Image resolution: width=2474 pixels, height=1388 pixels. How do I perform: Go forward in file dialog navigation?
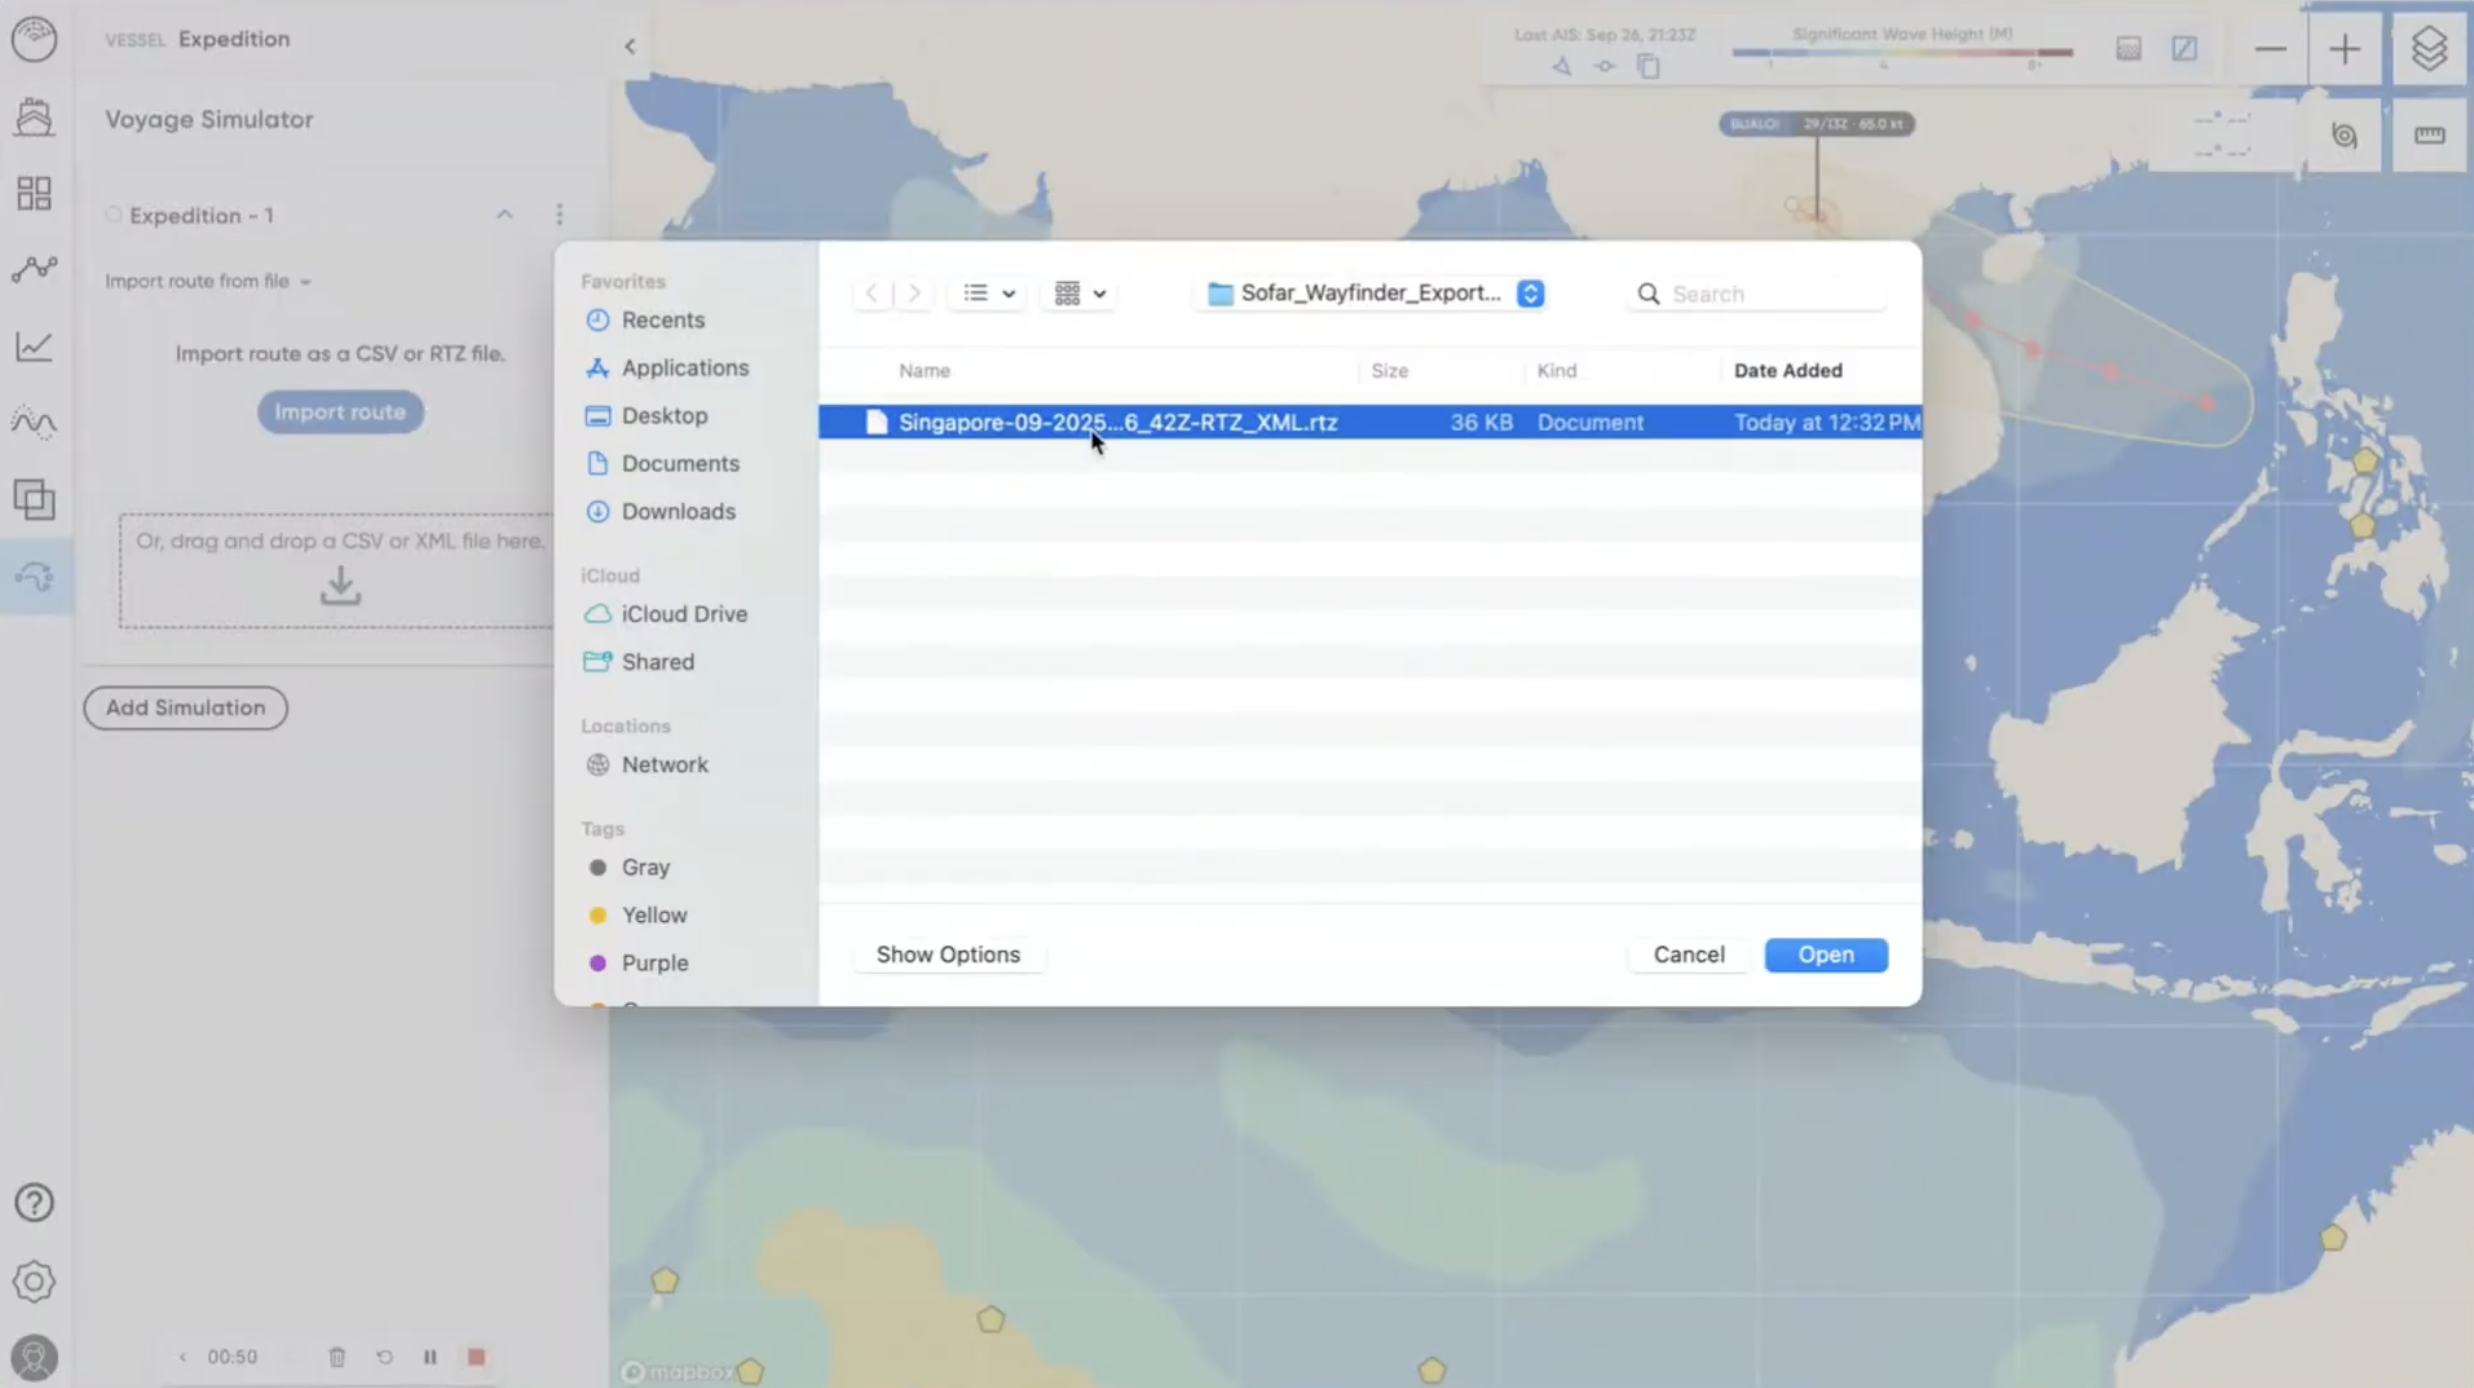914,293
